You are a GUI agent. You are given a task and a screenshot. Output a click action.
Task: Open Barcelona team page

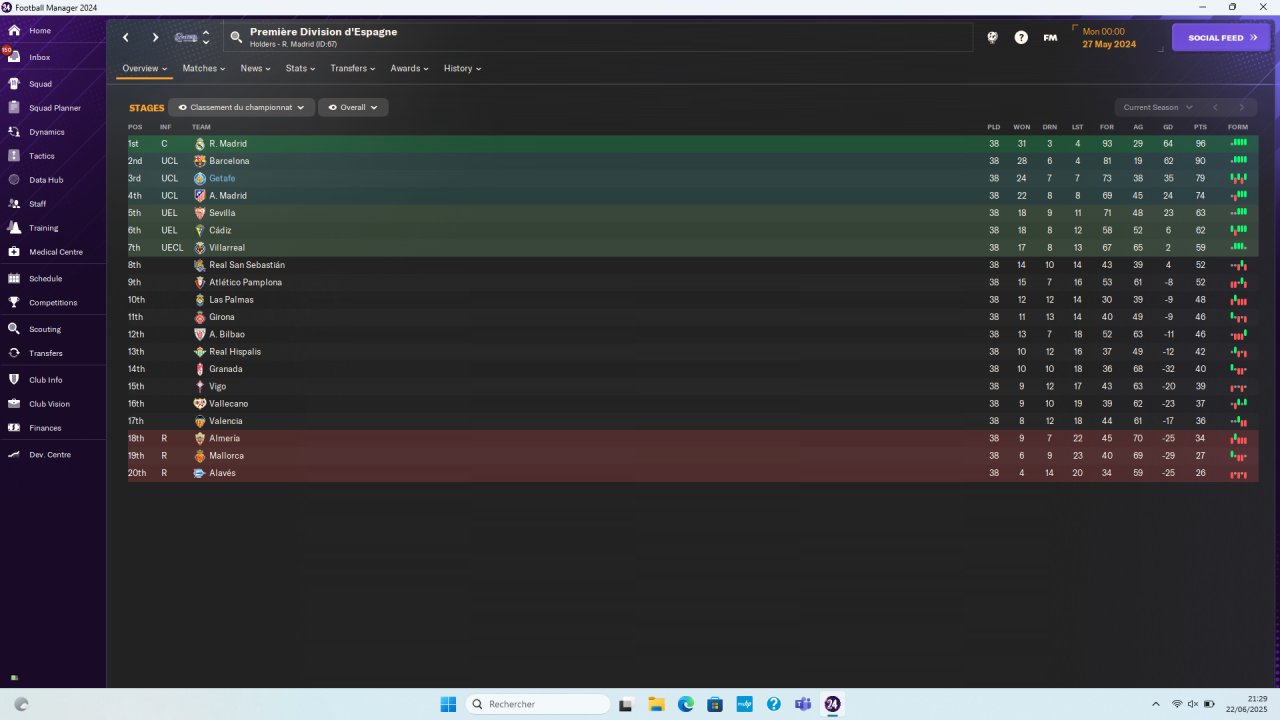pos(229,161)
